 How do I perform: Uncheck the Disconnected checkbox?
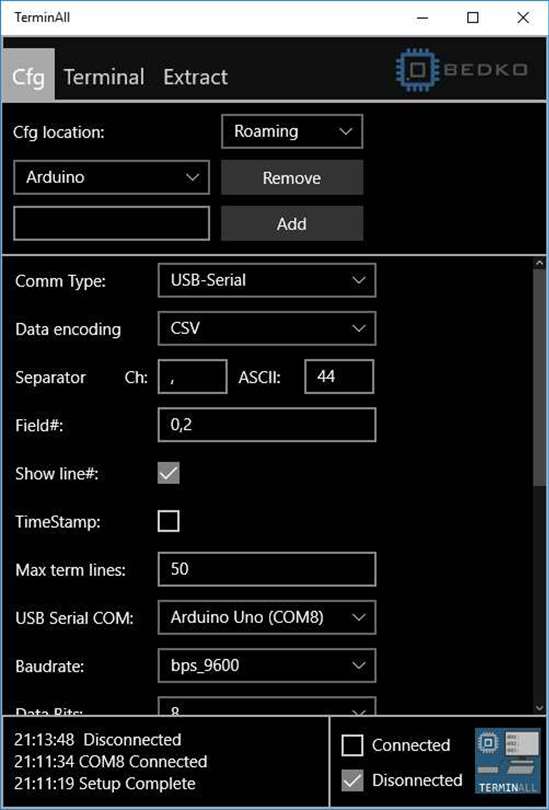click(352, 780)
